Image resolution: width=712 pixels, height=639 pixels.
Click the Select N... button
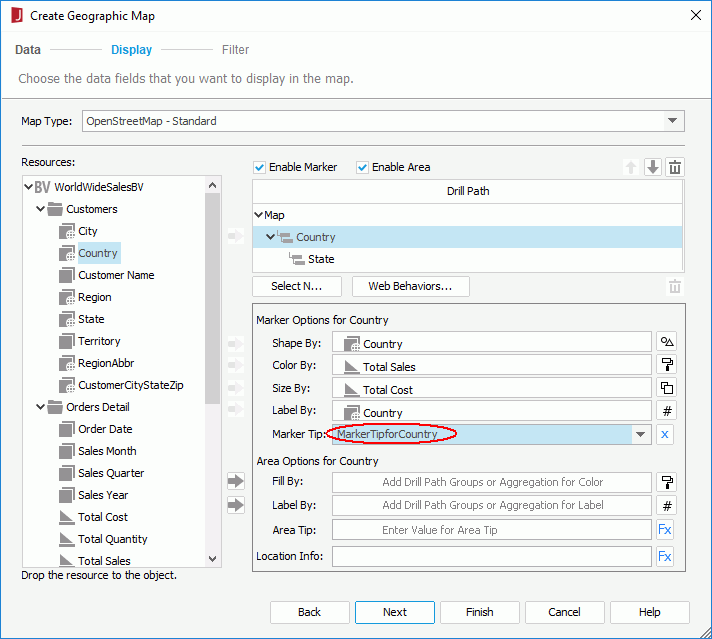pyautogui.click(x=297, y=286)
